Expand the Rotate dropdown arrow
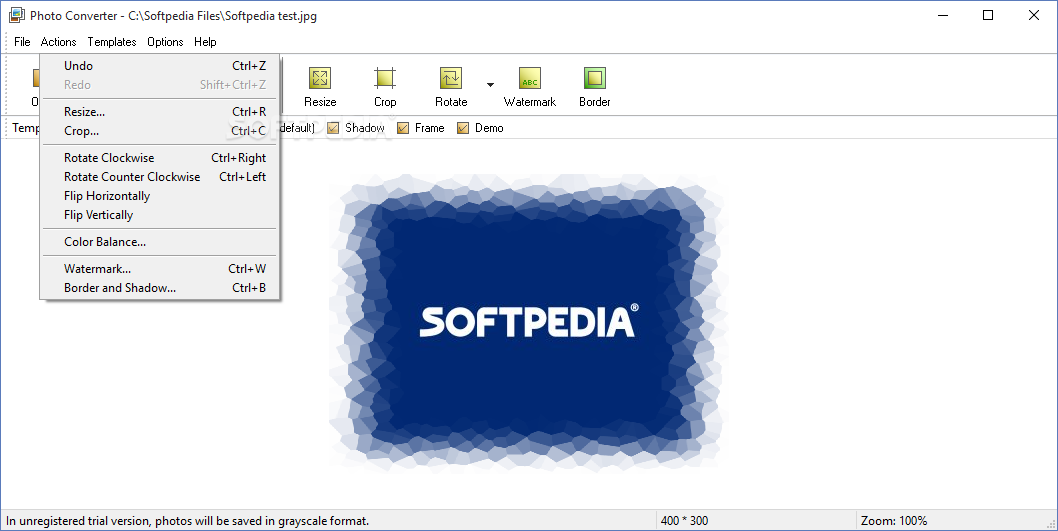 click(491, 85)
